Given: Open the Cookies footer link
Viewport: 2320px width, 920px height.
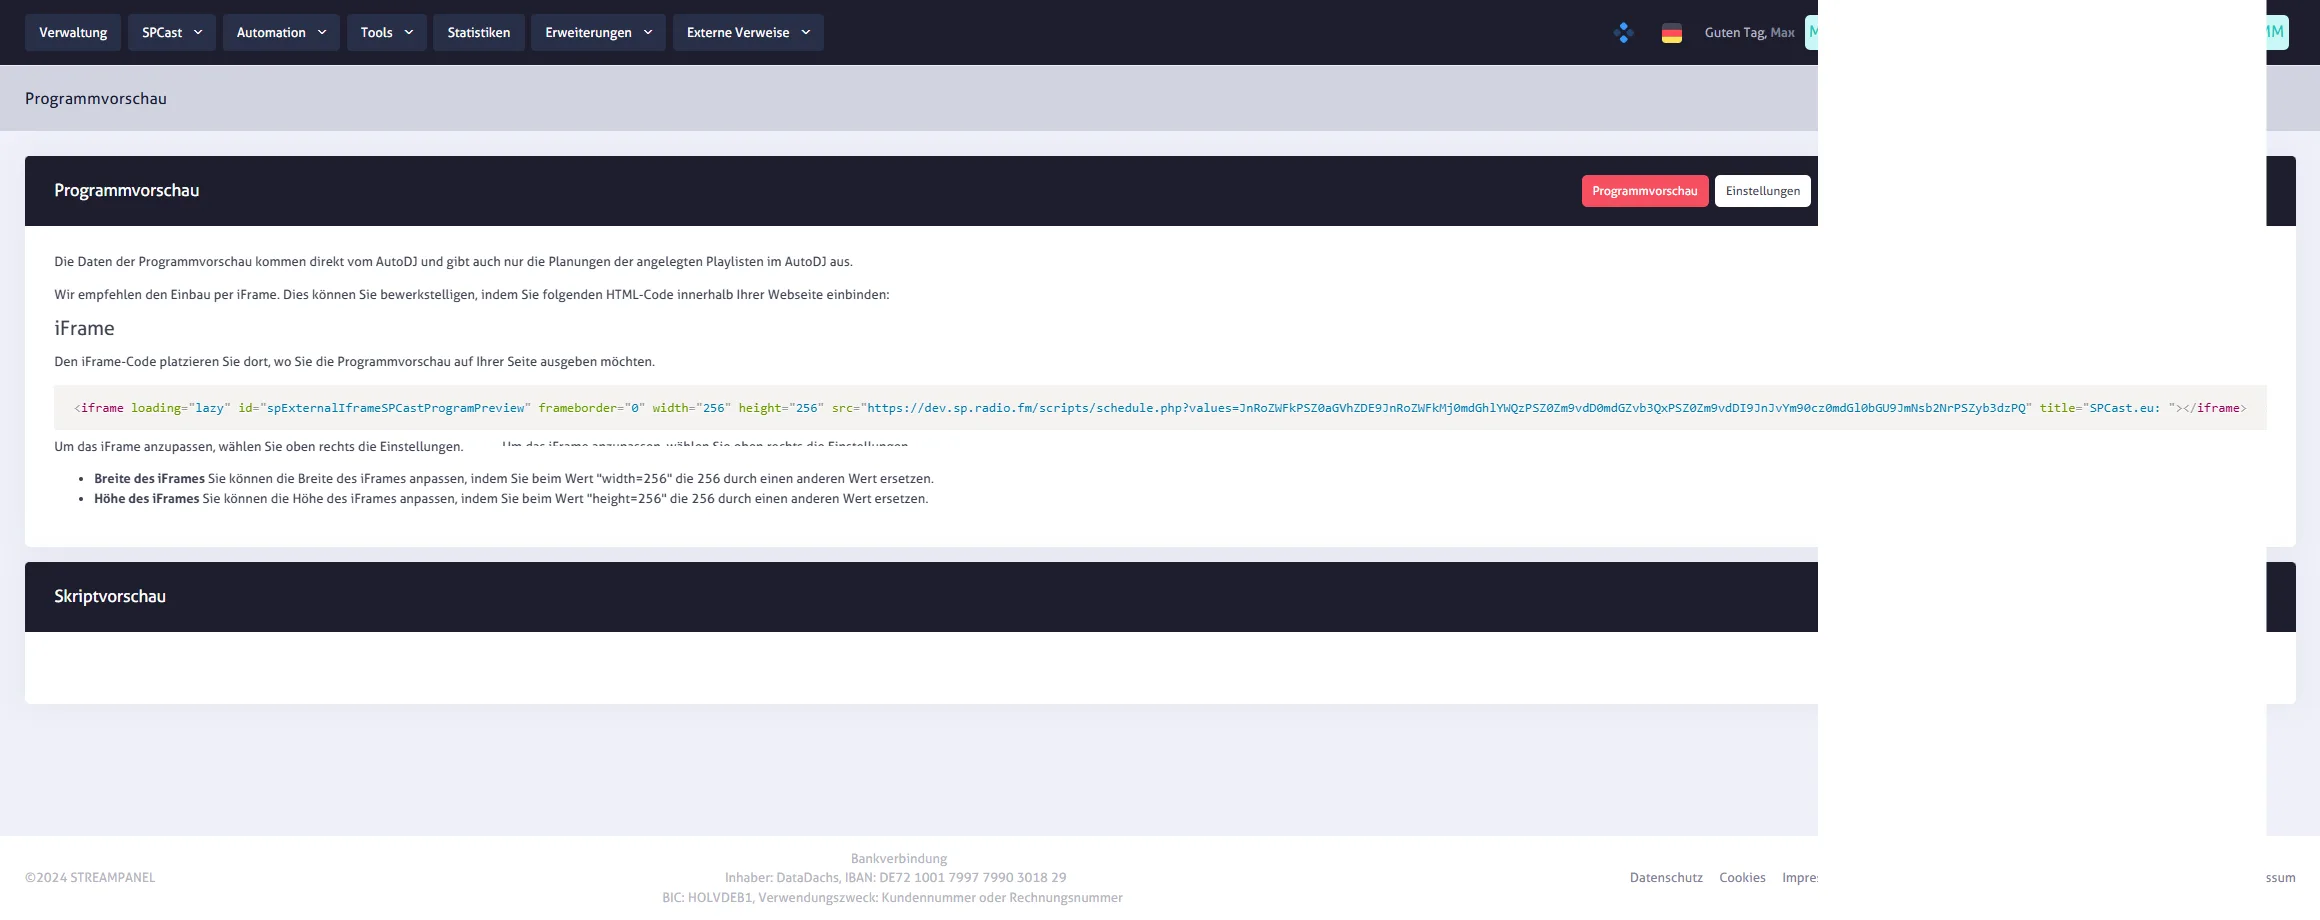Looking at the screenshot, I should coord(1742,878).
